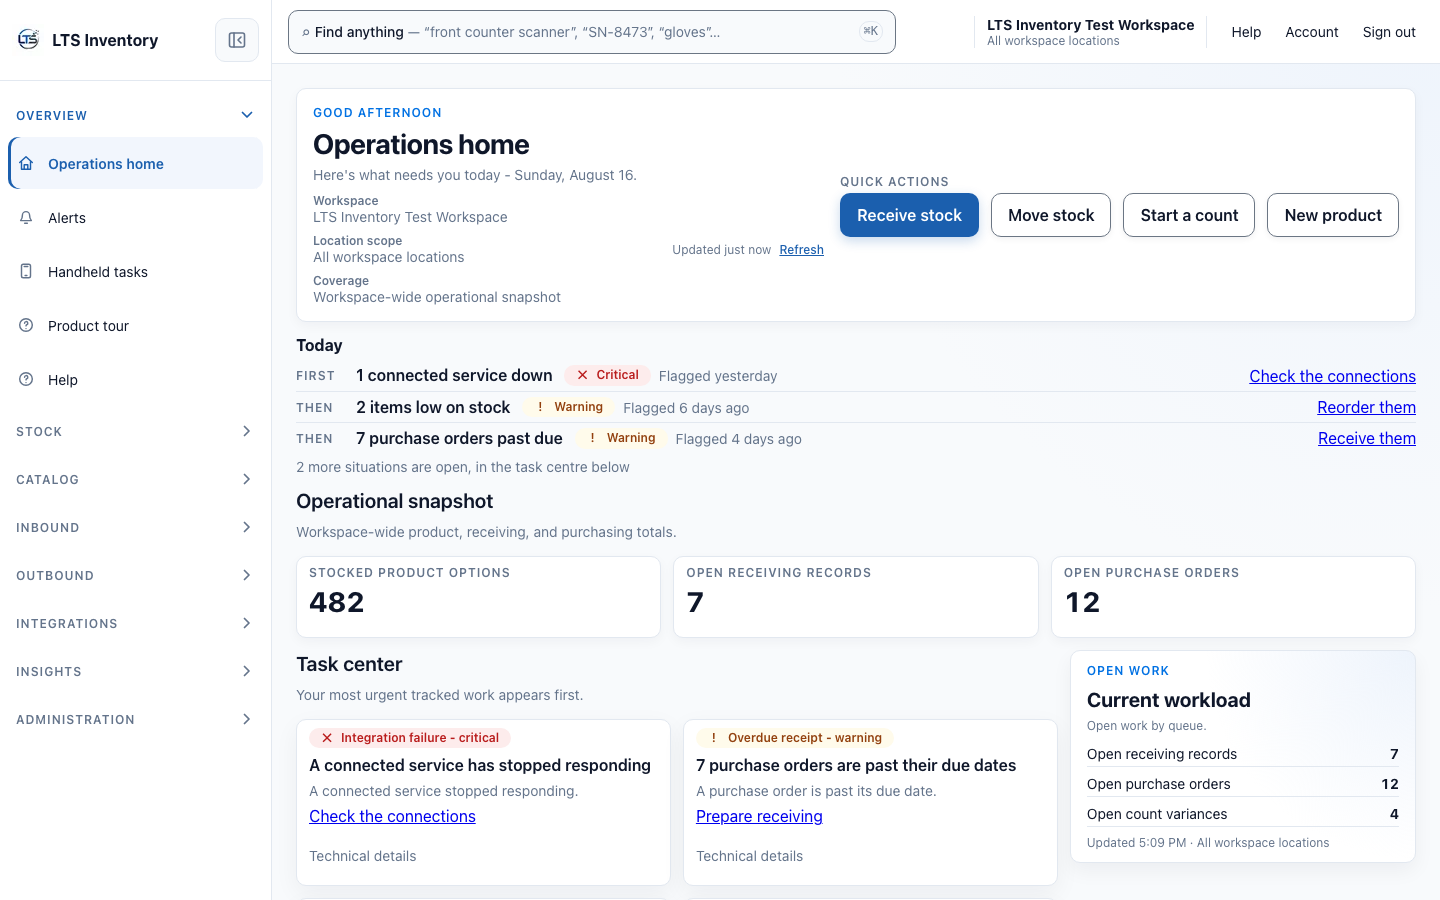Click the Move stock button
Image resolution: width=1440 pixels, height=900 pixels.
[1051, 215]
